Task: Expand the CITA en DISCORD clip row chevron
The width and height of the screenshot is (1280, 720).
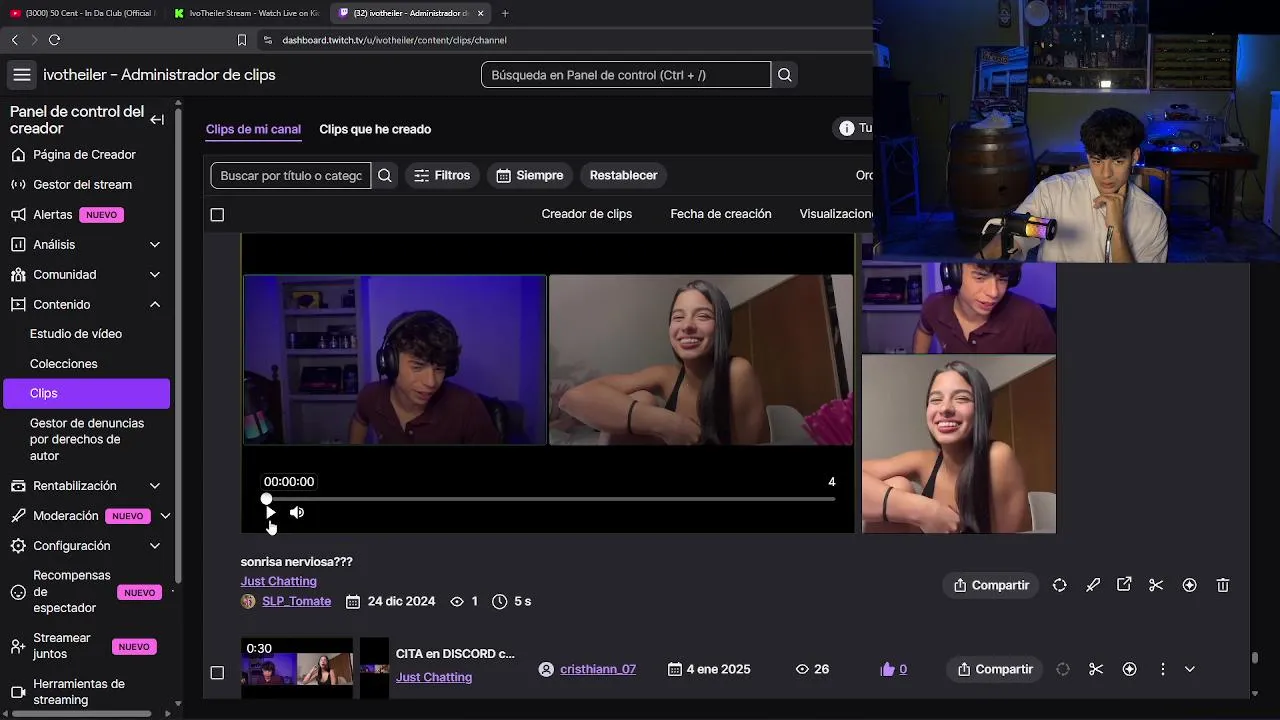Action: tap(1189, 669)
